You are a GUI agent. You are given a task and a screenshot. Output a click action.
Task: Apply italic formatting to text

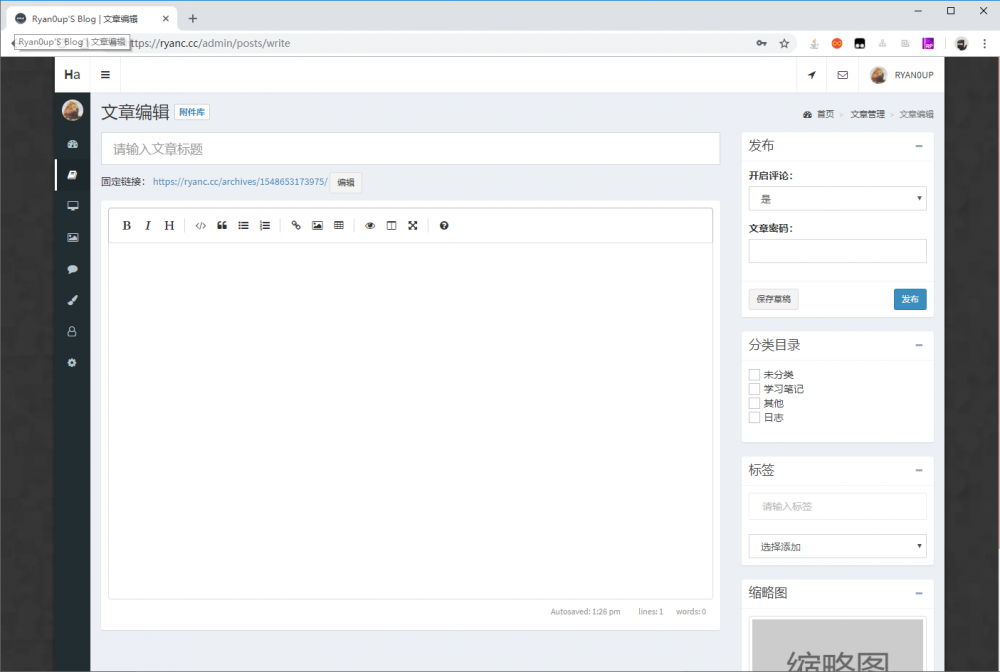tap(147, 225)
